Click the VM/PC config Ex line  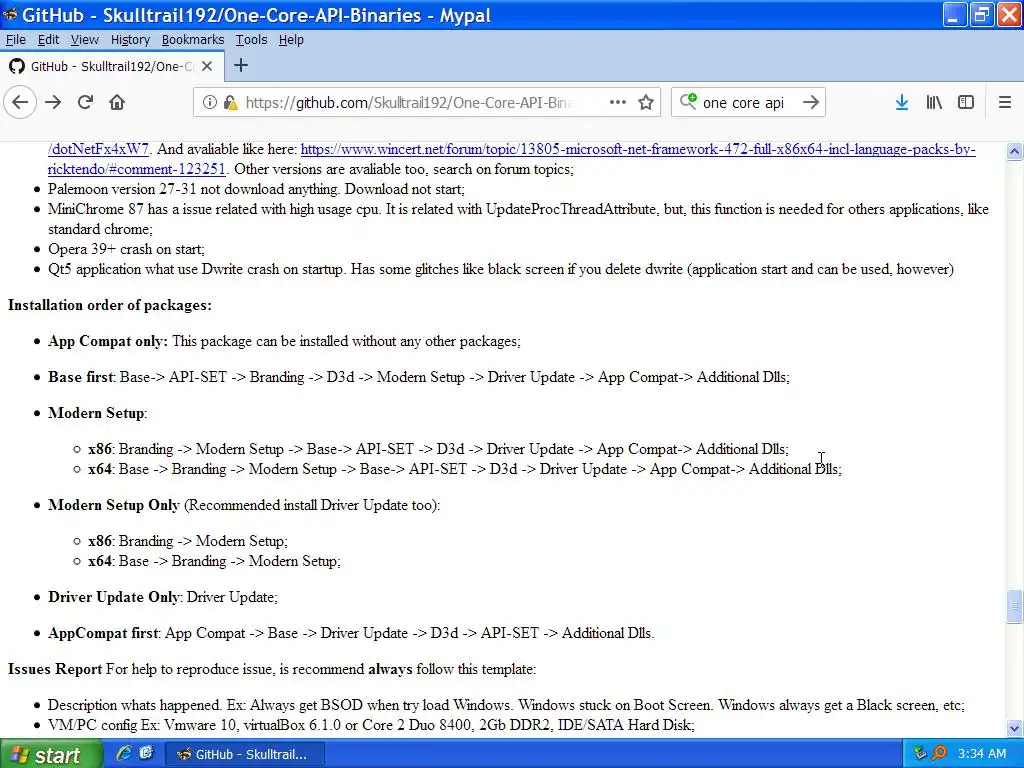(x=371, y=725)
